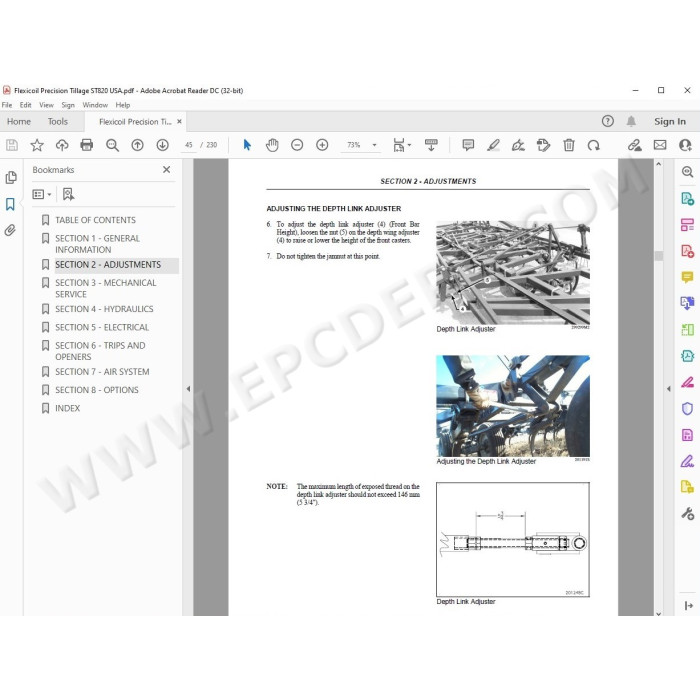Open SECTION 3 - MECHANICAL SERVICE bookmark
This screenshot has width=700, height=700.
tap(106, 288)
